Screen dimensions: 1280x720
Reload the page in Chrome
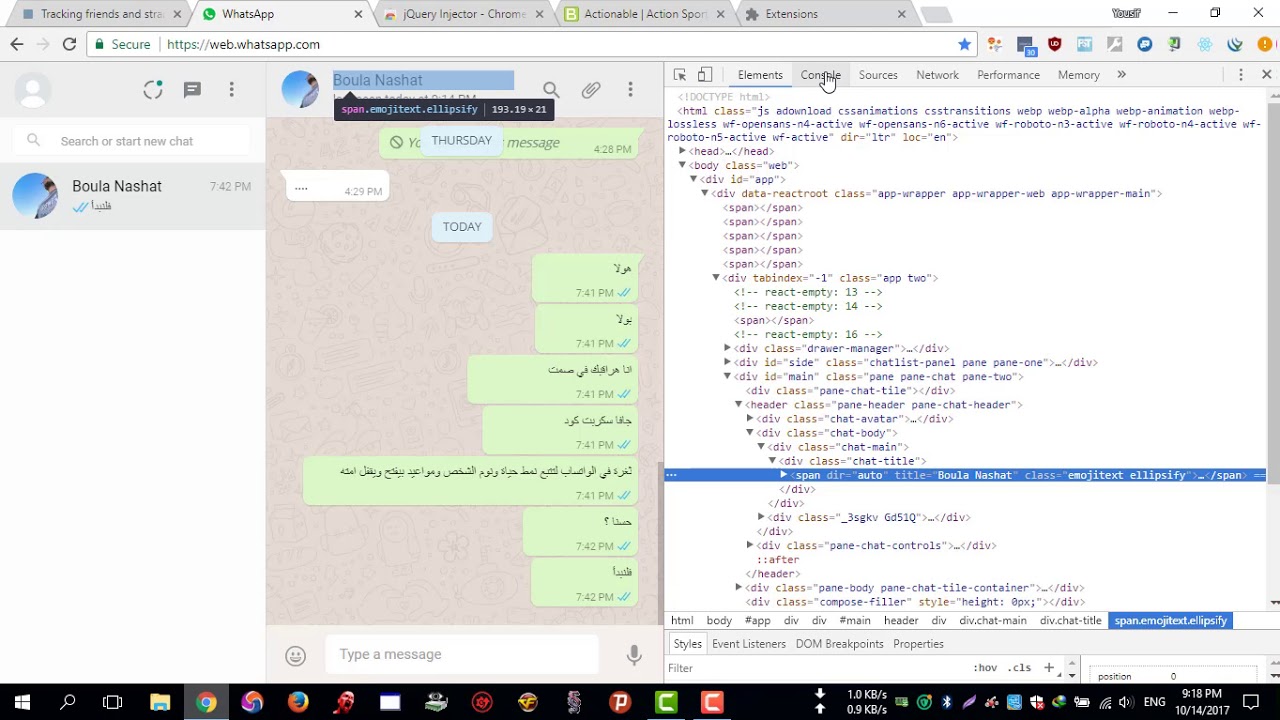pyautogui.click(x=69, y=44)
